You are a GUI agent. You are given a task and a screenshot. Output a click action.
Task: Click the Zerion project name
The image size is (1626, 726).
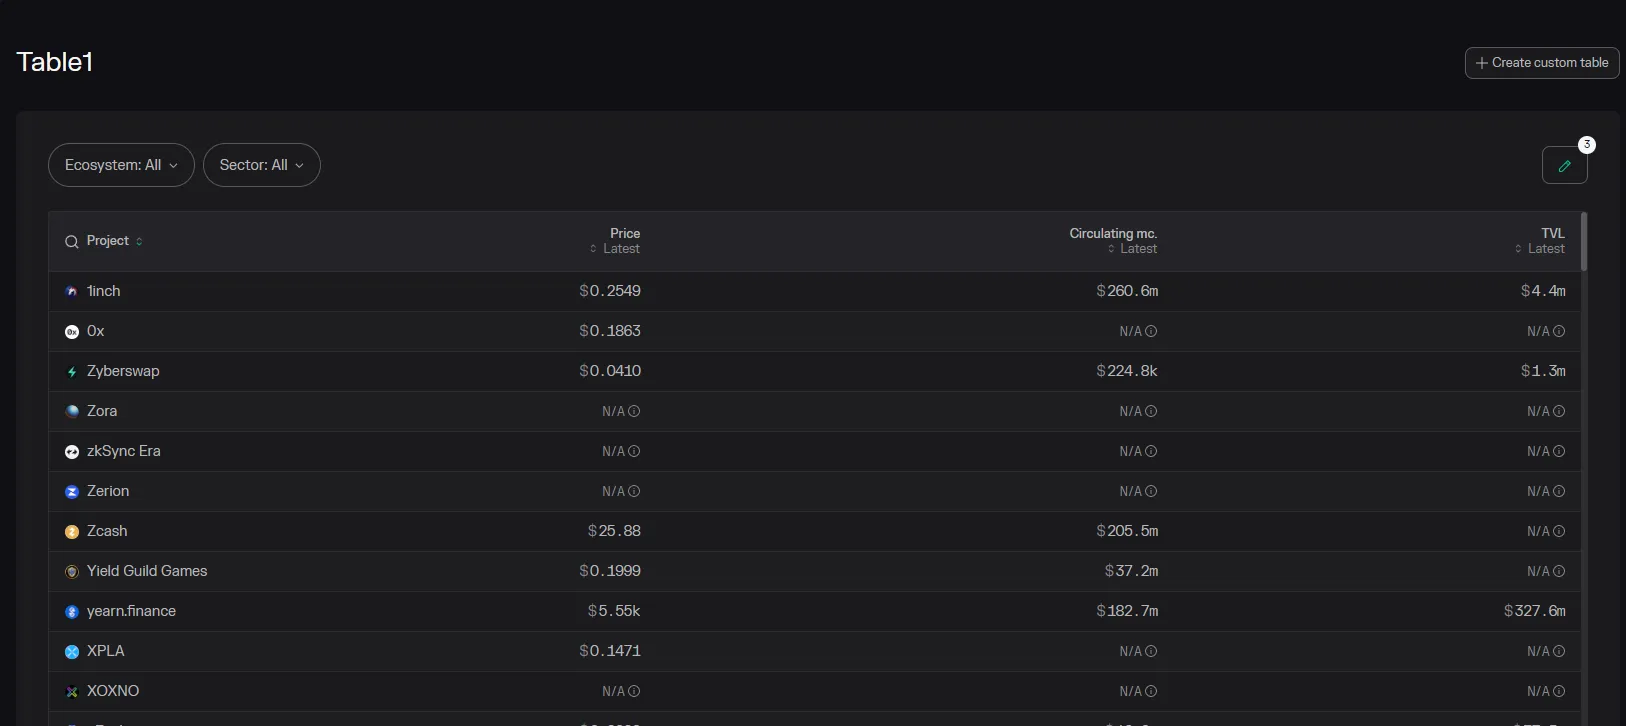click(x=108, y=491)
